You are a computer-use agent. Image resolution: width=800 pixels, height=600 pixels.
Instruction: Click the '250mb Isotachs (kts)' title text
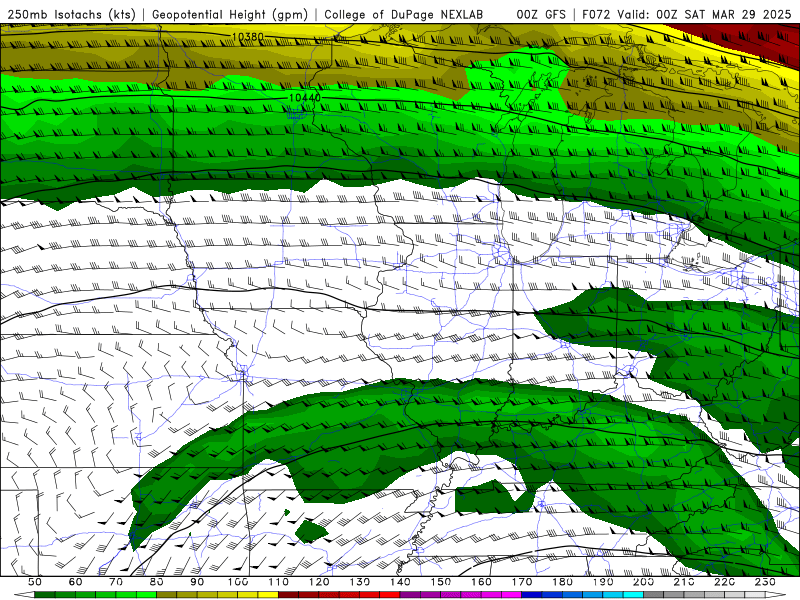click(71, 15)
